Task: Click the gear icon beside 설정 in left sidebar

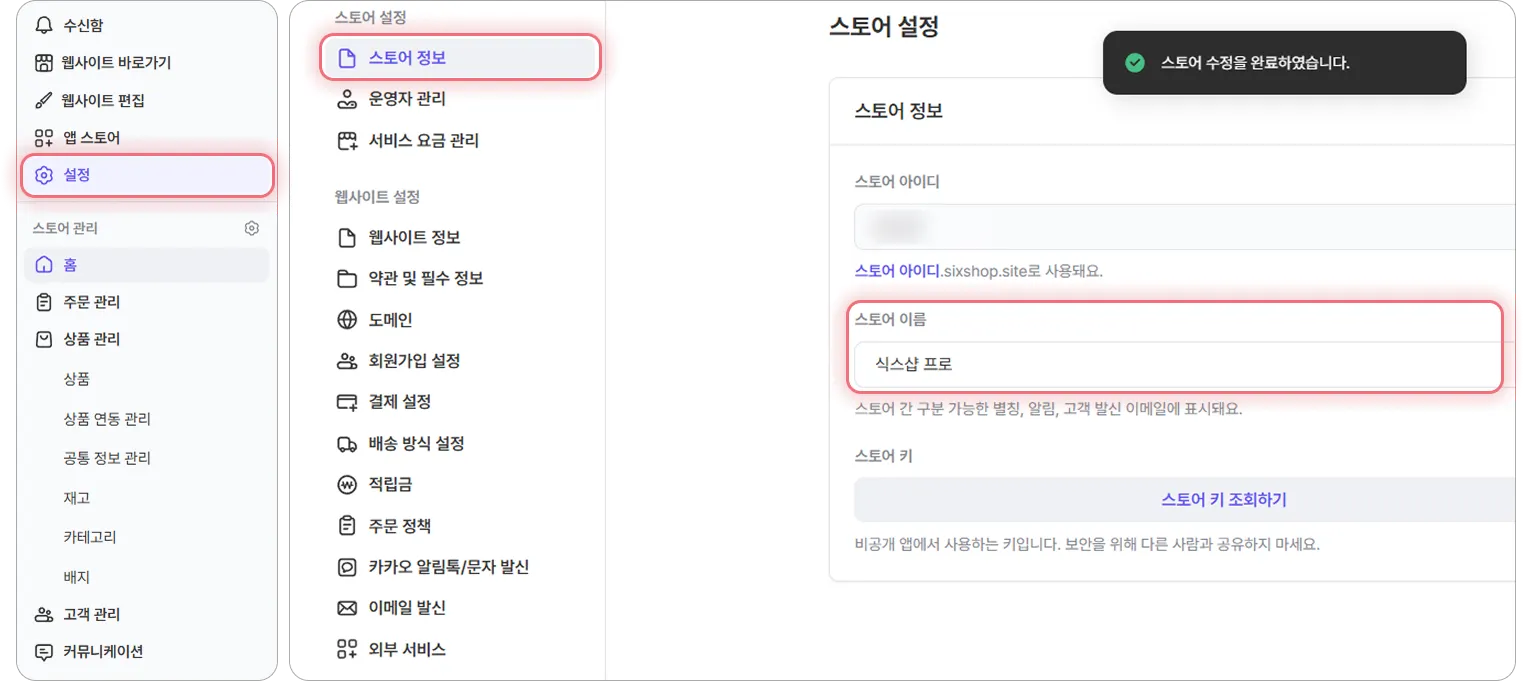Action: [x=43, y=175]
